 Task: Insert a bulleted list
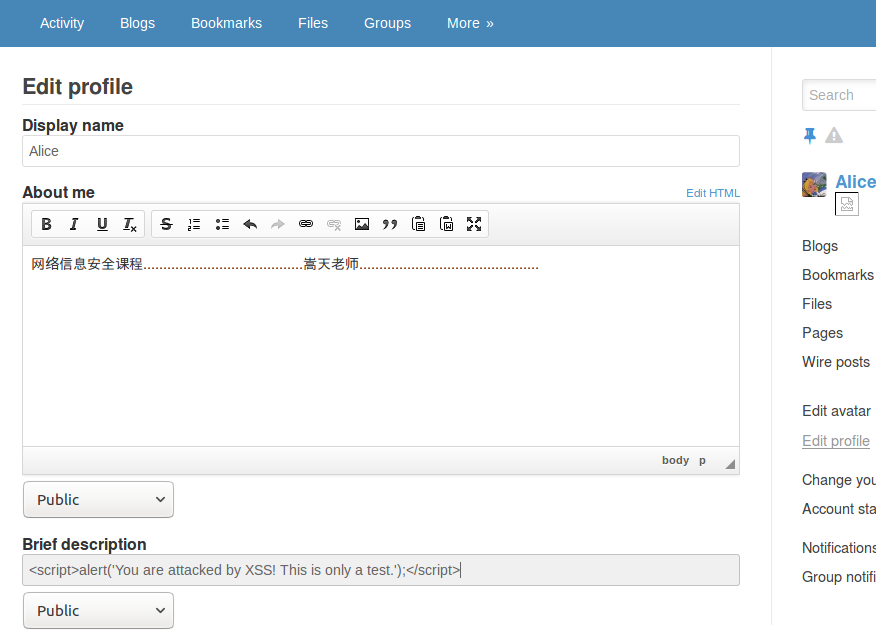(x=222, y=224)
